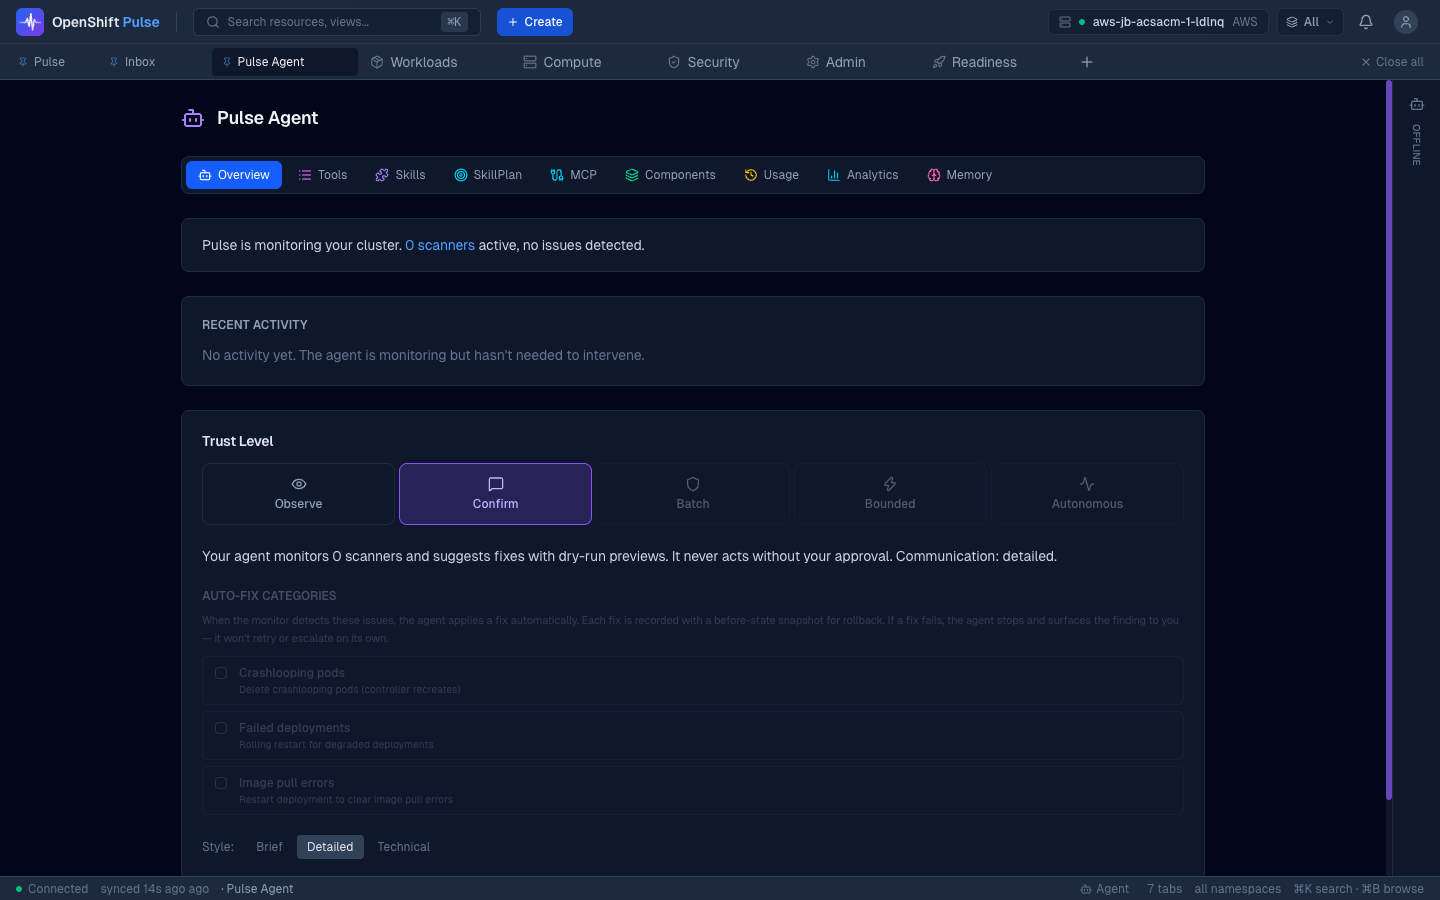Open the SkillPlan sub-tab
Screen dimensions: 1440x900
[x=488, y=175]
